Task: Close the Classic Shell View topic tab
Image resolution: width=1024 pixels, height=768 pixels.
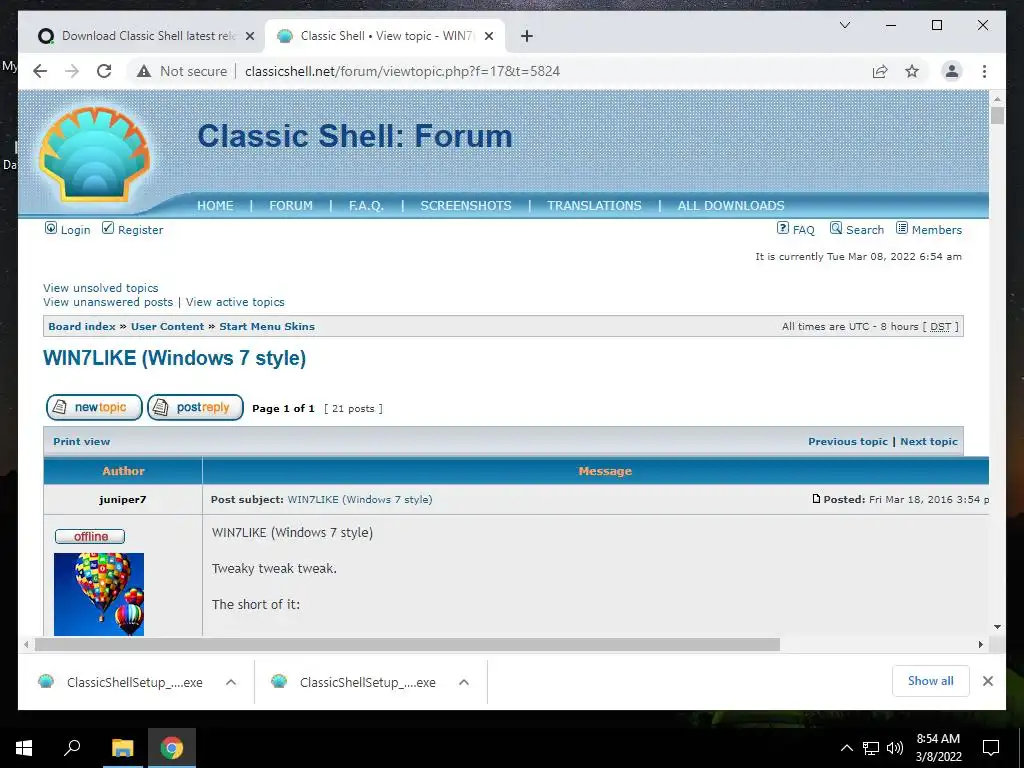Action: coord(488,36)
